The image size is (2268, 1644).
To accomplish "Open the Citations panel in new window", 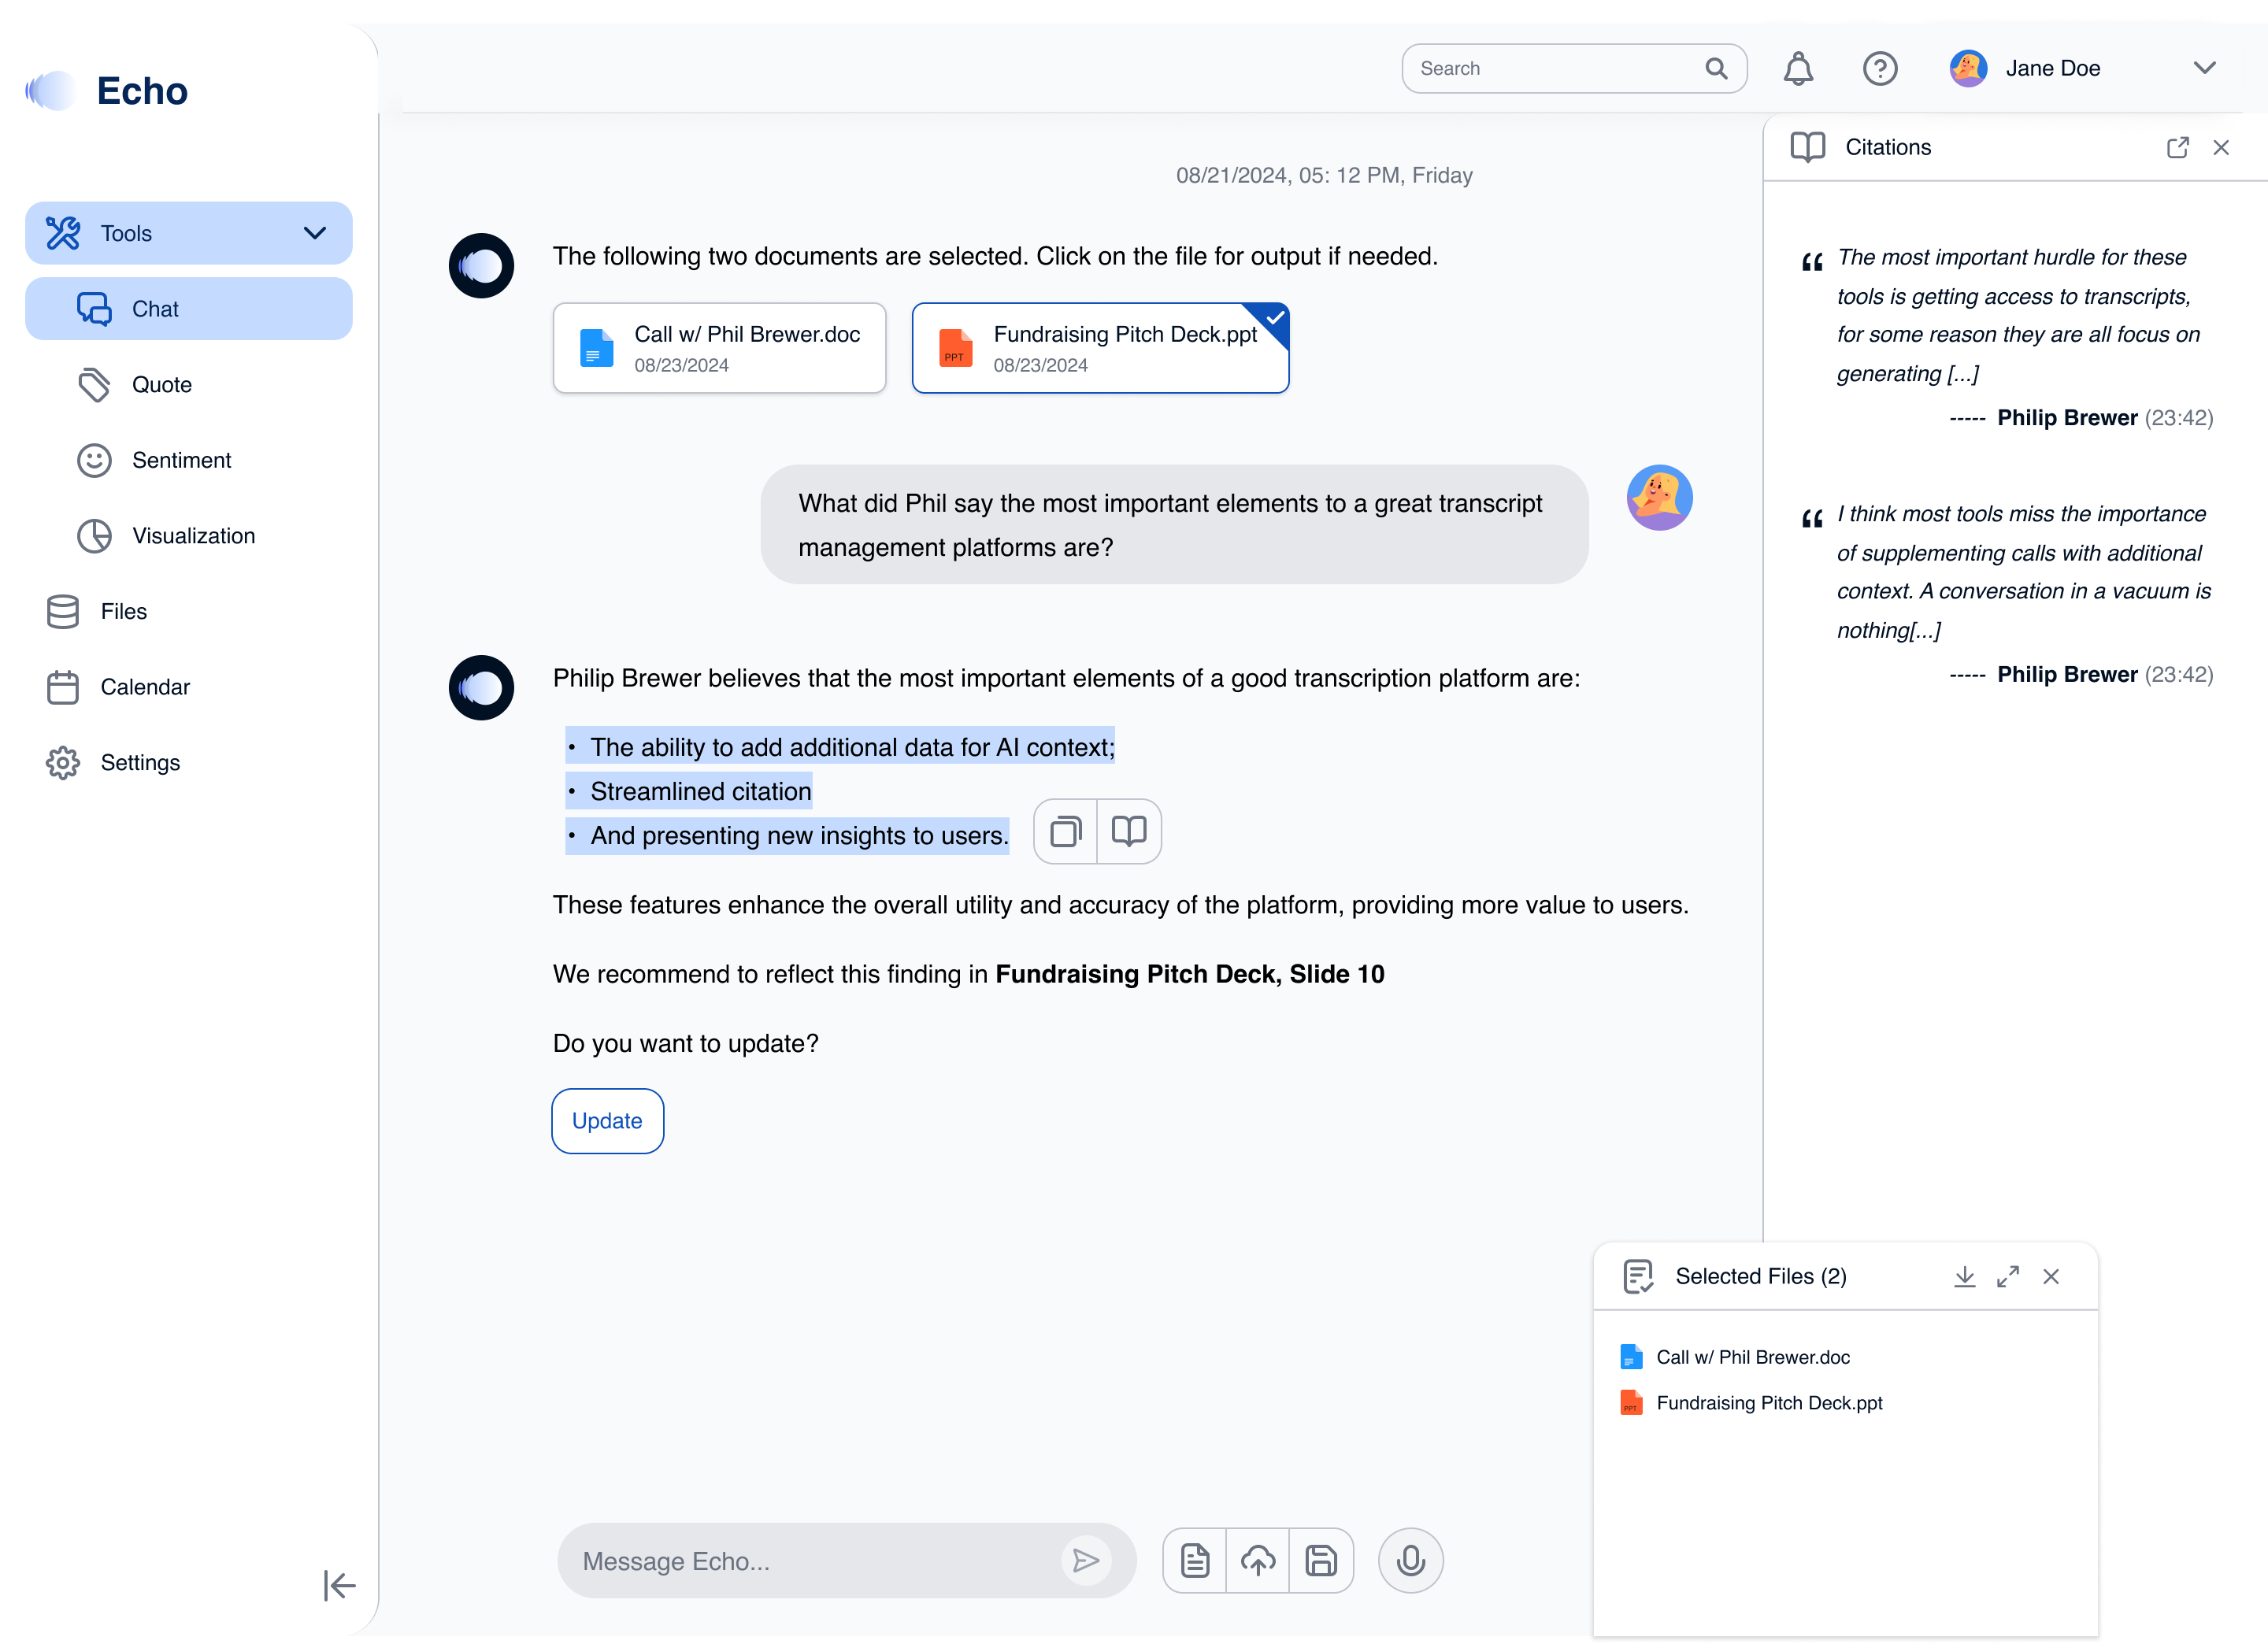I will click(2177, 147).
